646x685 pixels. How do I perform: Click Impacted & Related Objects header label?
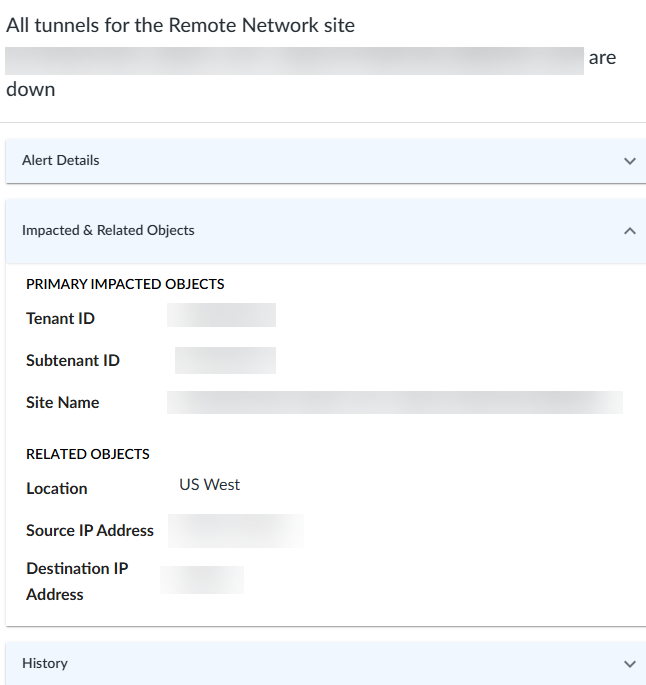(108, 230)
